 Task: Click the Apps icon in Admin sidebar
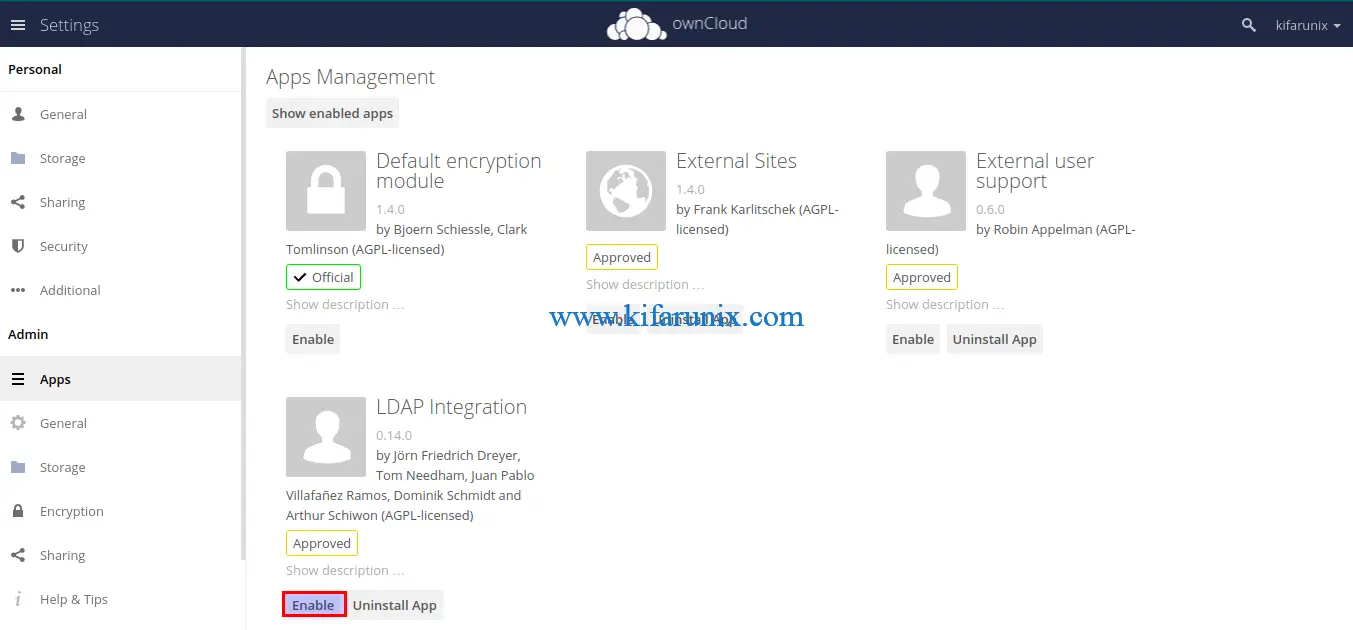tap(18, 379)
